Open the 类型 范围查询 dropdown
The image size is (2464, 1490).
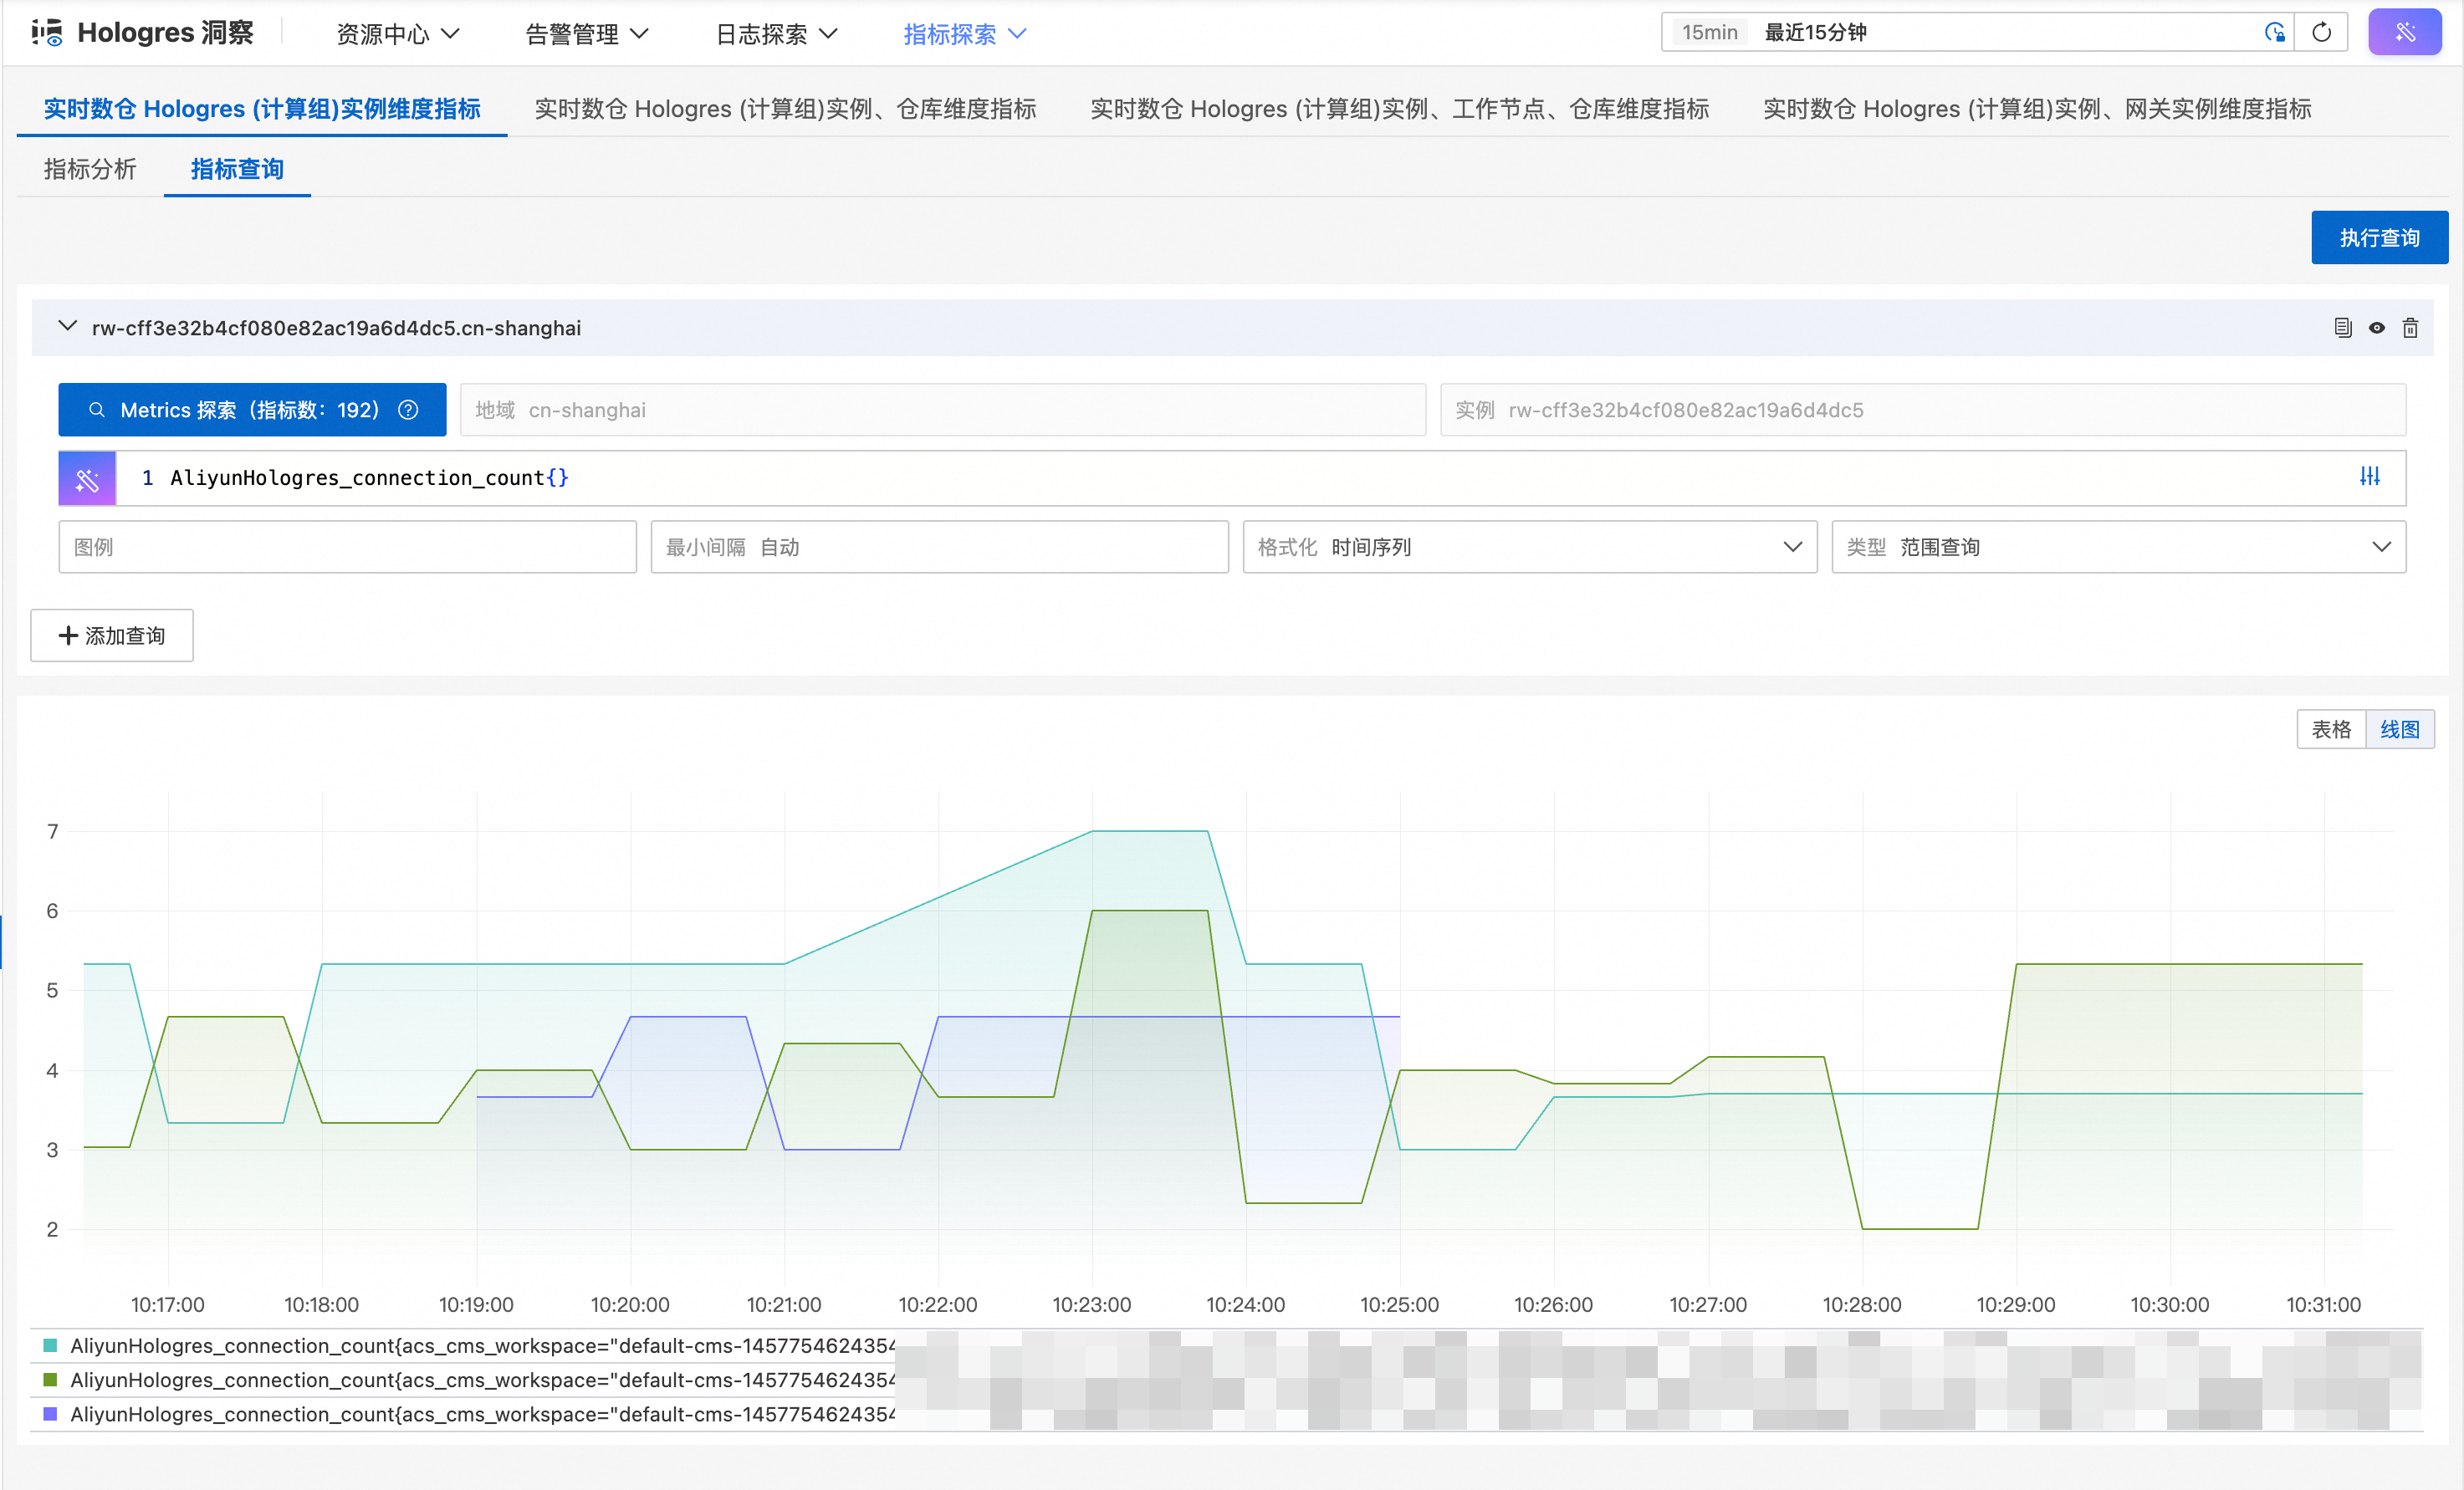(2117, 547)
